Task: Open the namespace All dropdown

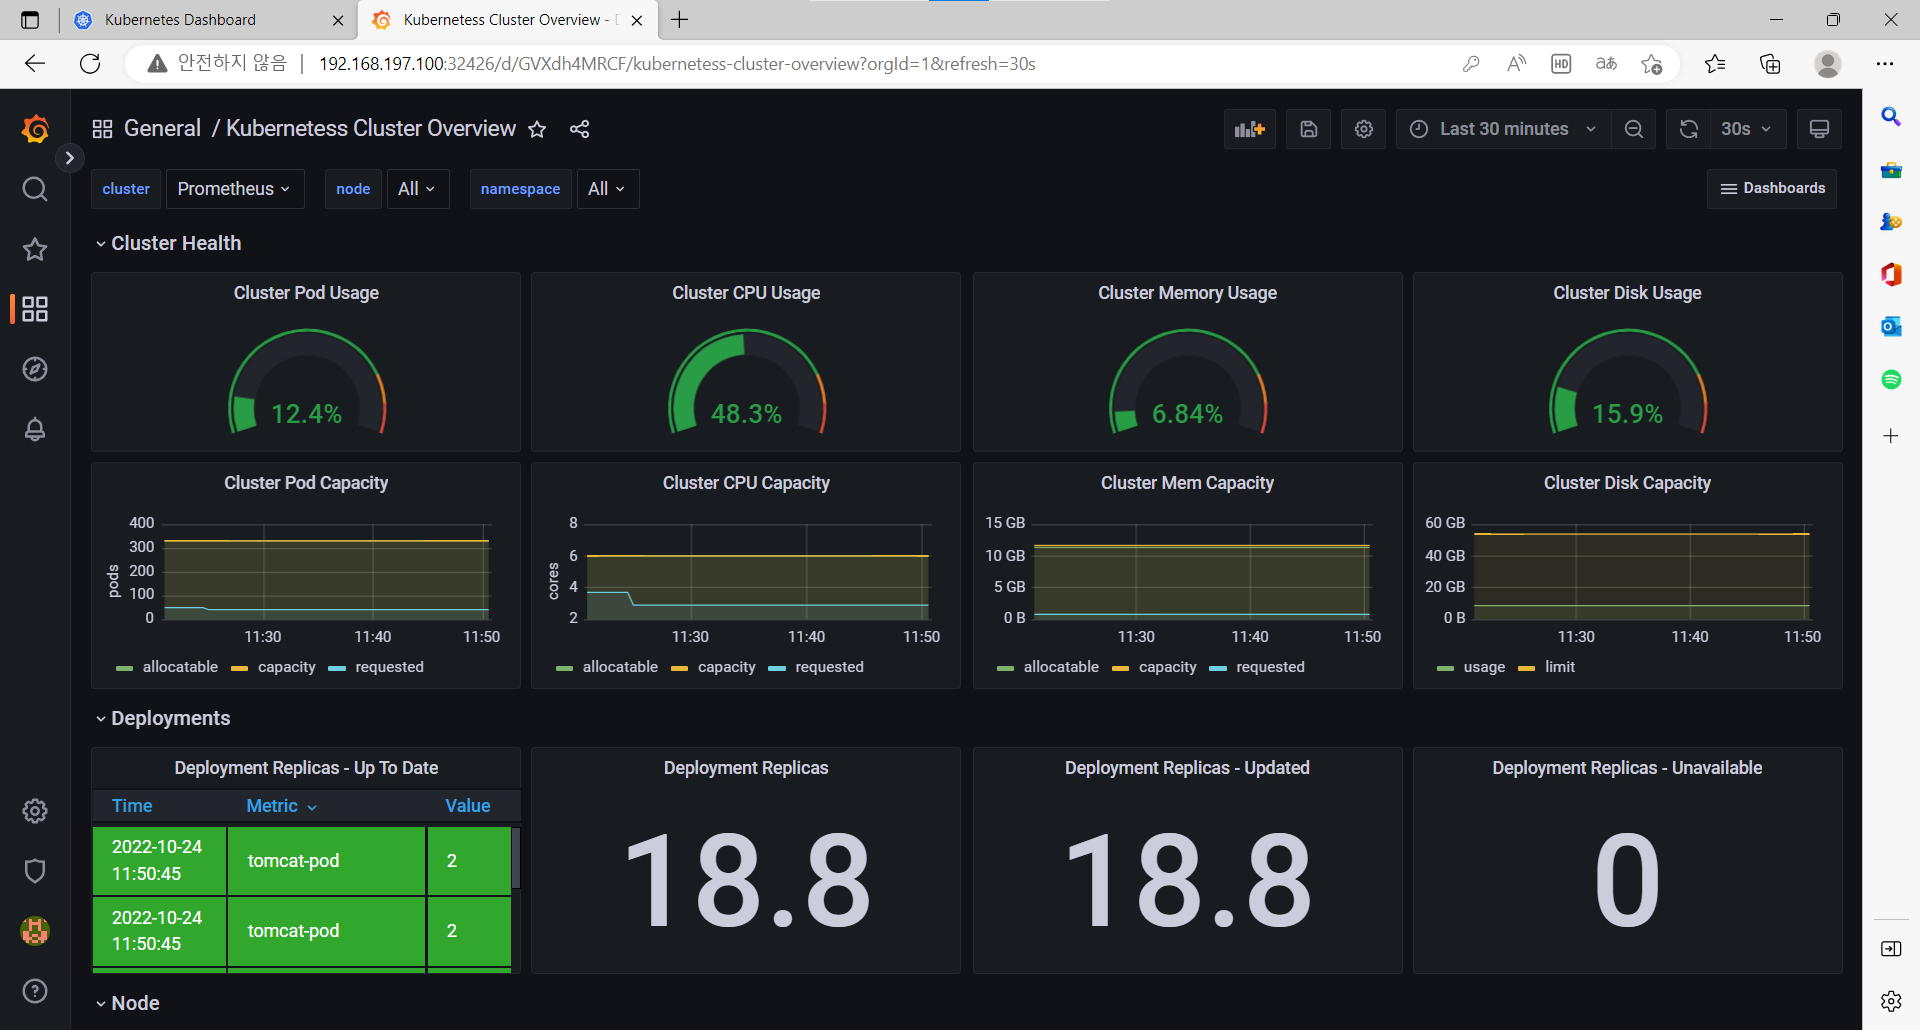Action: tap(608, 189)
